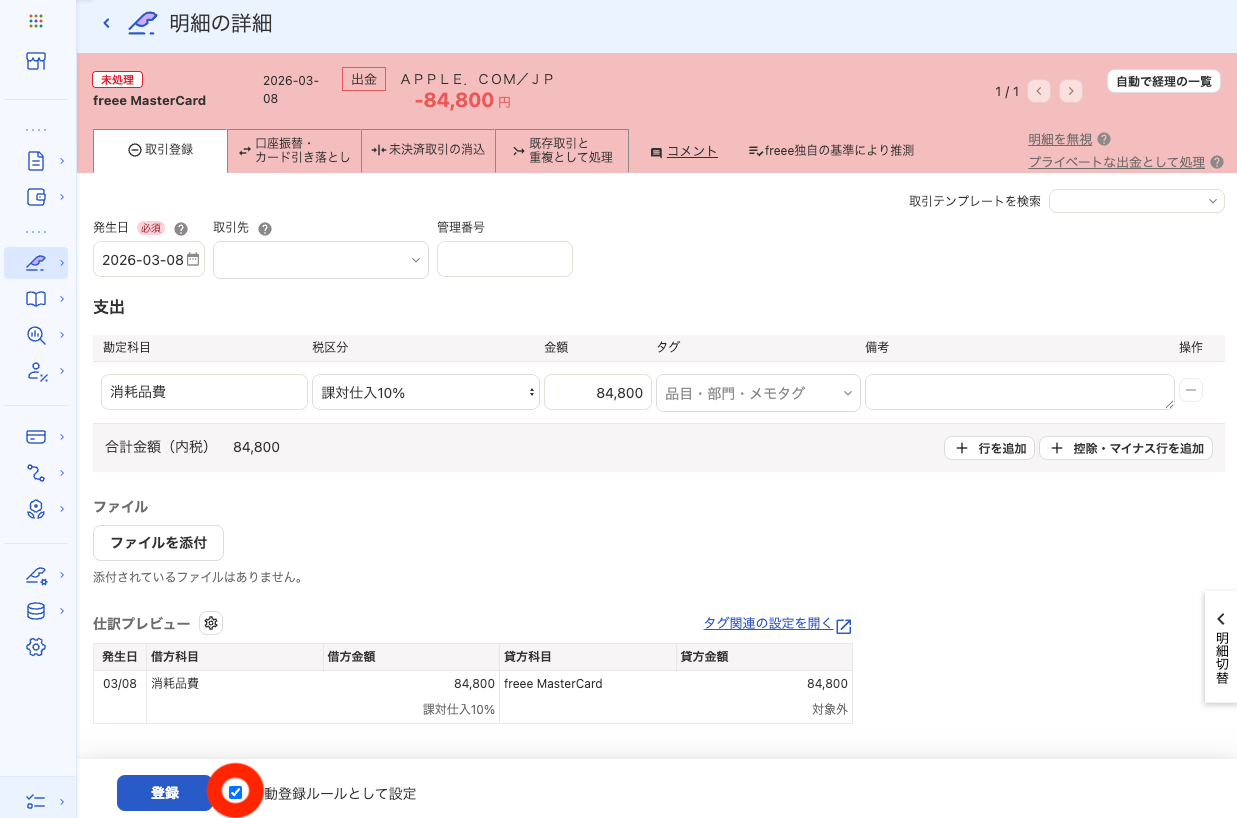
Task: Click ファイルを添付 button
Action: (x=158, y=543)
